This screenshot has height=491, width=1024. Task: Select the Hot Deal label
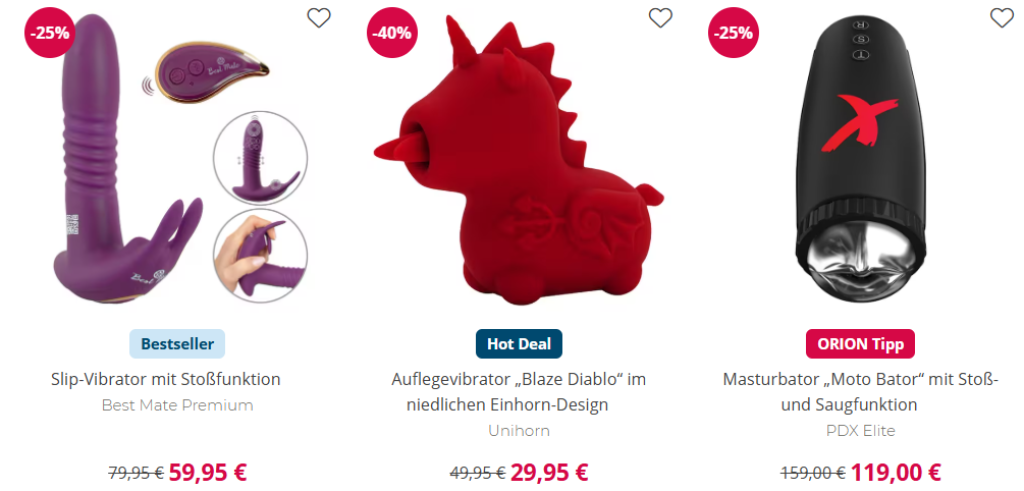(x=519, y=343)
